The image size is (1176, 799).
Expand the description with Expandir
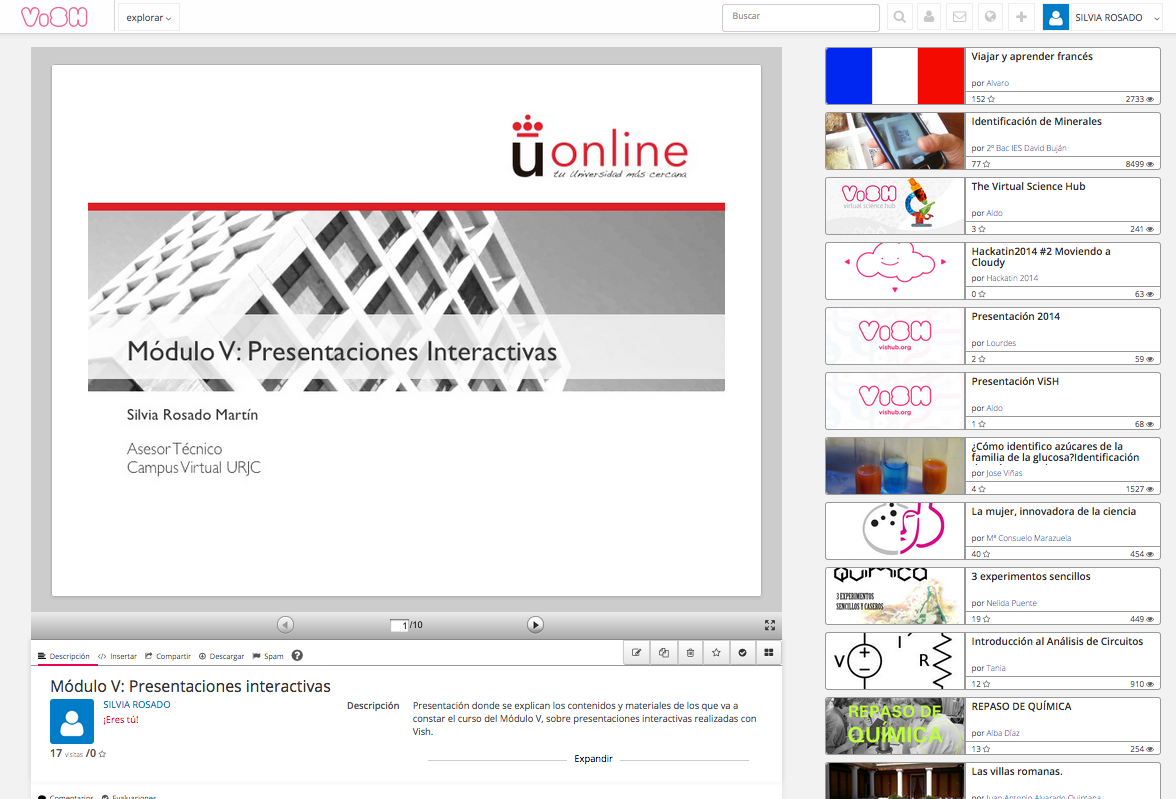[x=593, y=759]
